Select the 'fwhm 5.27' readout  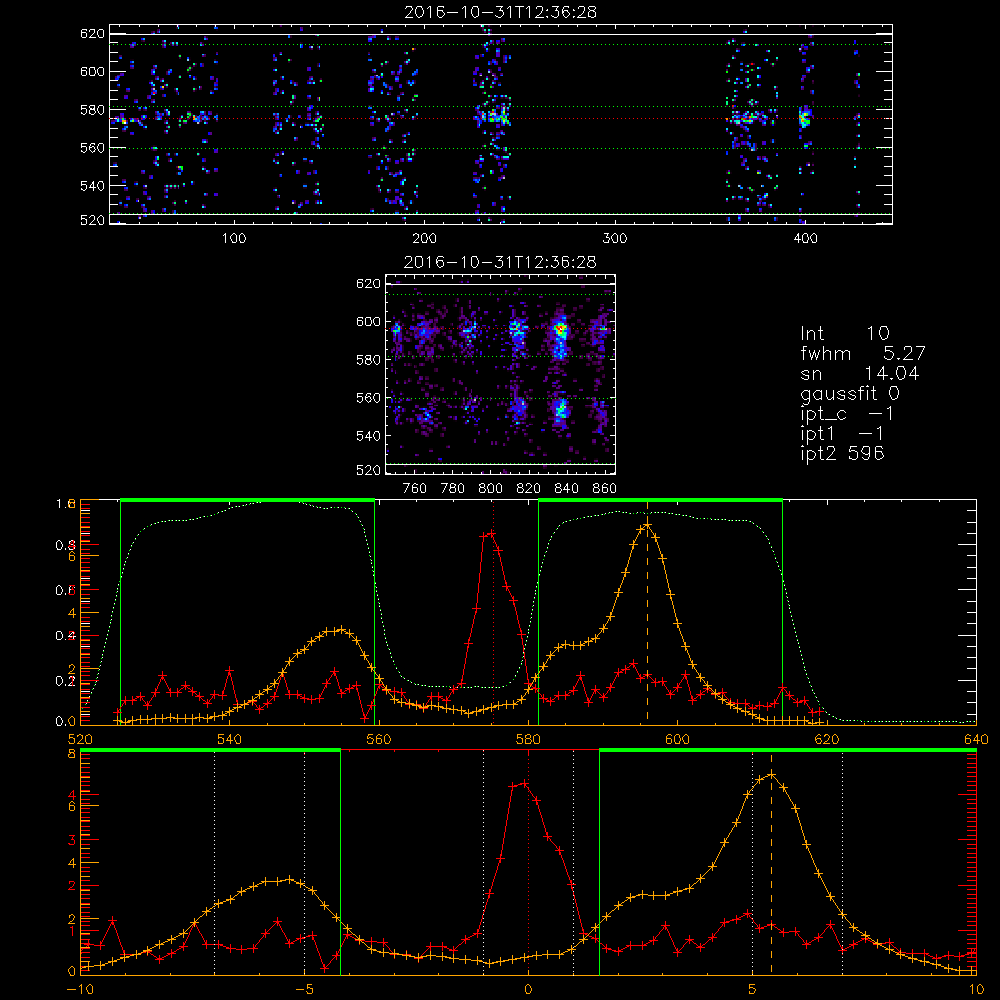[863, 353]
